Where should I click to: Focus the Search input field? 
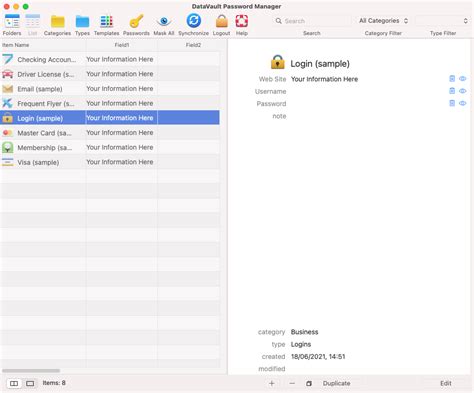312,21
